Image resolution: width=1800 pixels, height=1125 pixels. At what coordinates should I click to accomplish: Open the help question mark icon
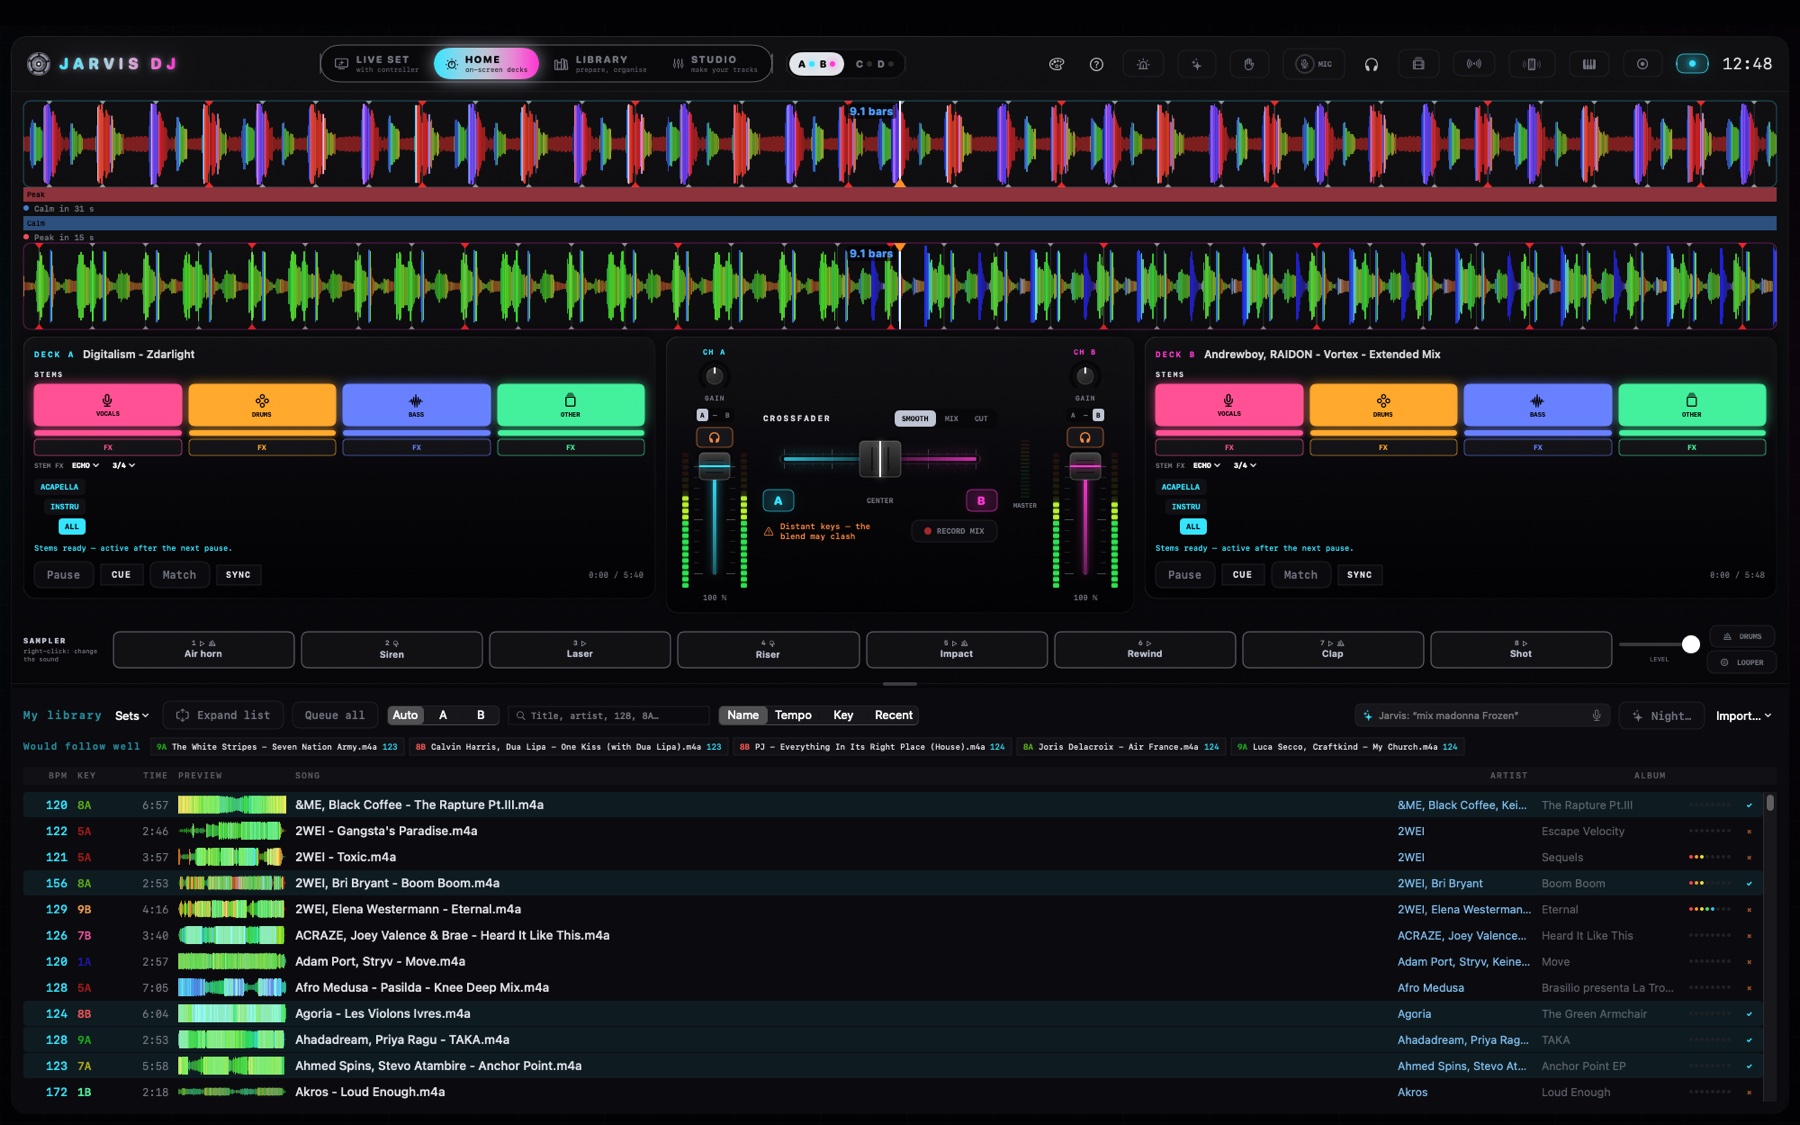point(1096,64)
